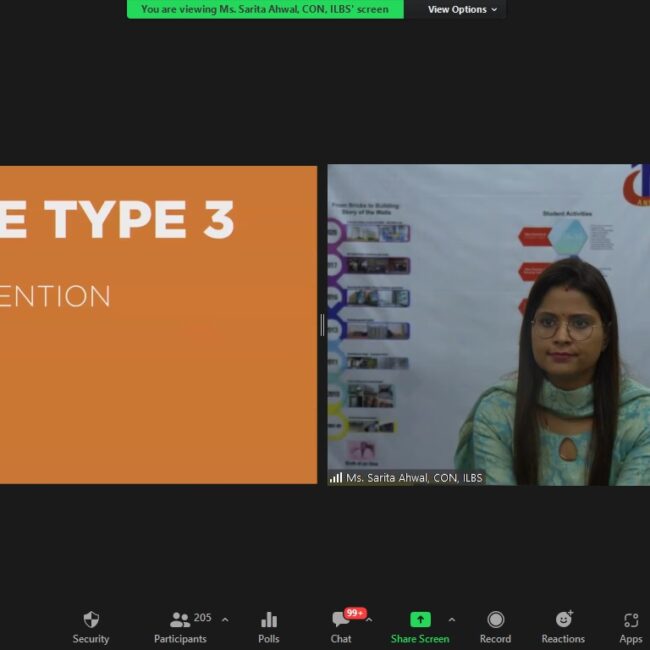Start recording with the Record icon
The width and height of the screenshot is (650, 650).
(495, 620)
